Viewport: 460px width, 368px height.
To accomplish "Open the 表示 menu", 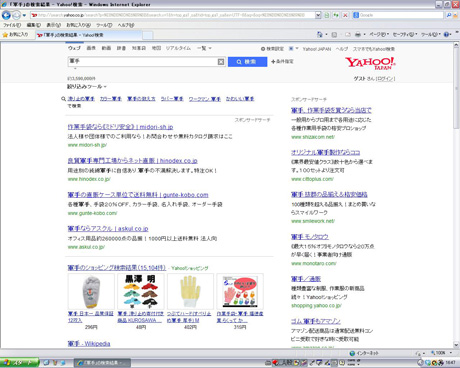I will 53,25.
